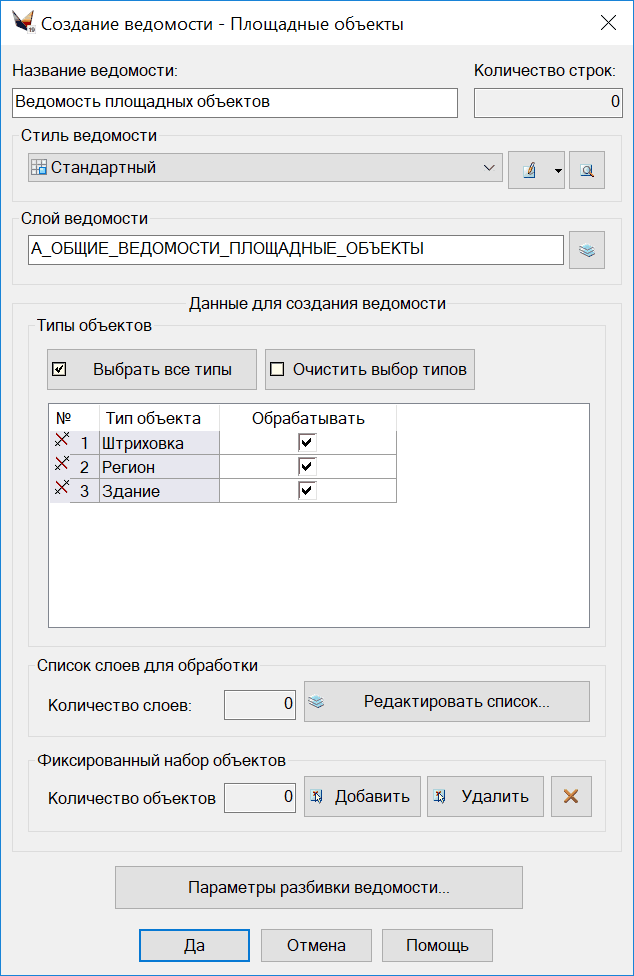Expand the Стандартный style dropdown
Viewport: 634px width, 976px height.
(489, 168)
